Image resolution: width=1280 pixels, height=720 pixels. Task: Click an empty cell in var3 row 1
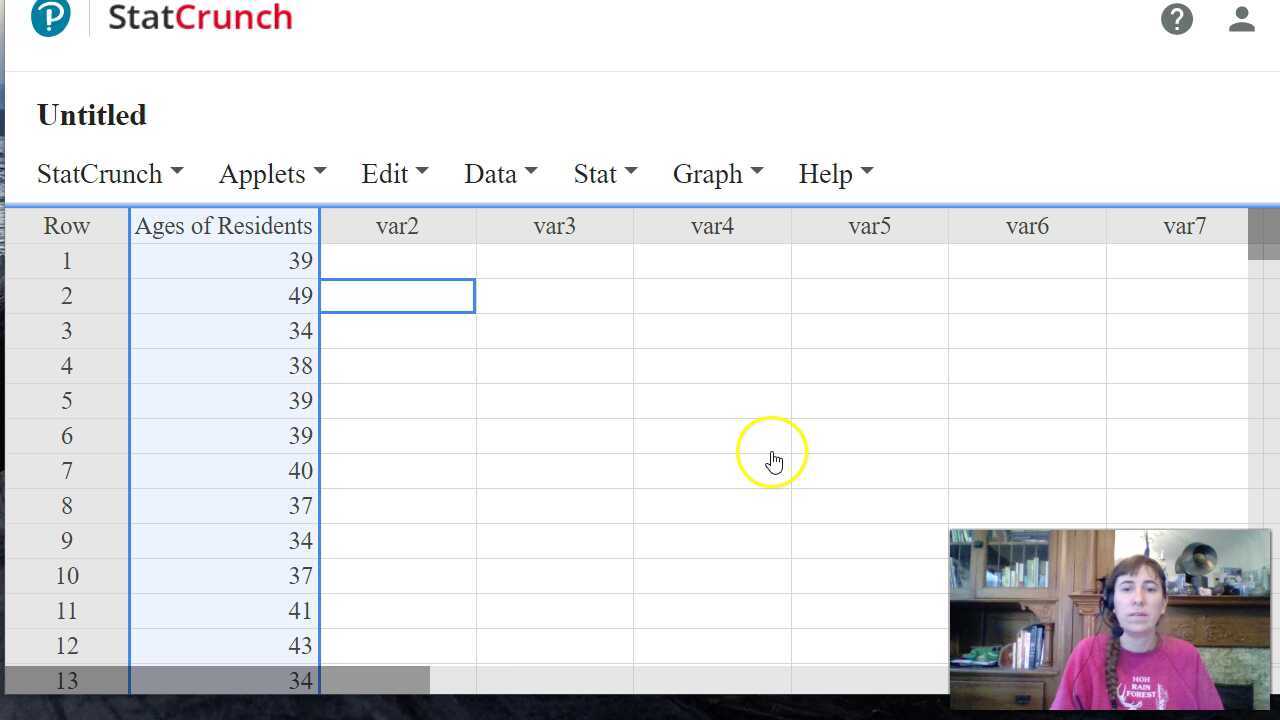tap(554, 260)
